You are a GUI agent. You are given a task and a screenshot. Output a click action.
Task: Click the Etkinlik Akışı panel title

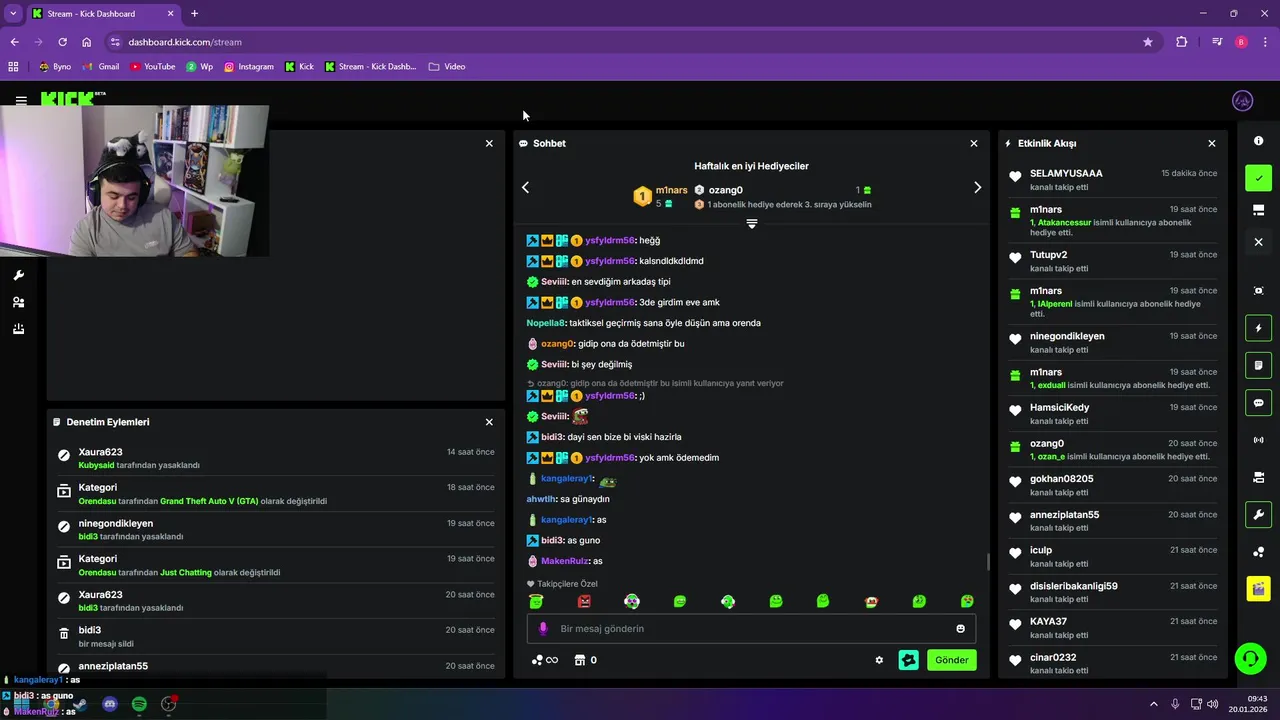1047,143
